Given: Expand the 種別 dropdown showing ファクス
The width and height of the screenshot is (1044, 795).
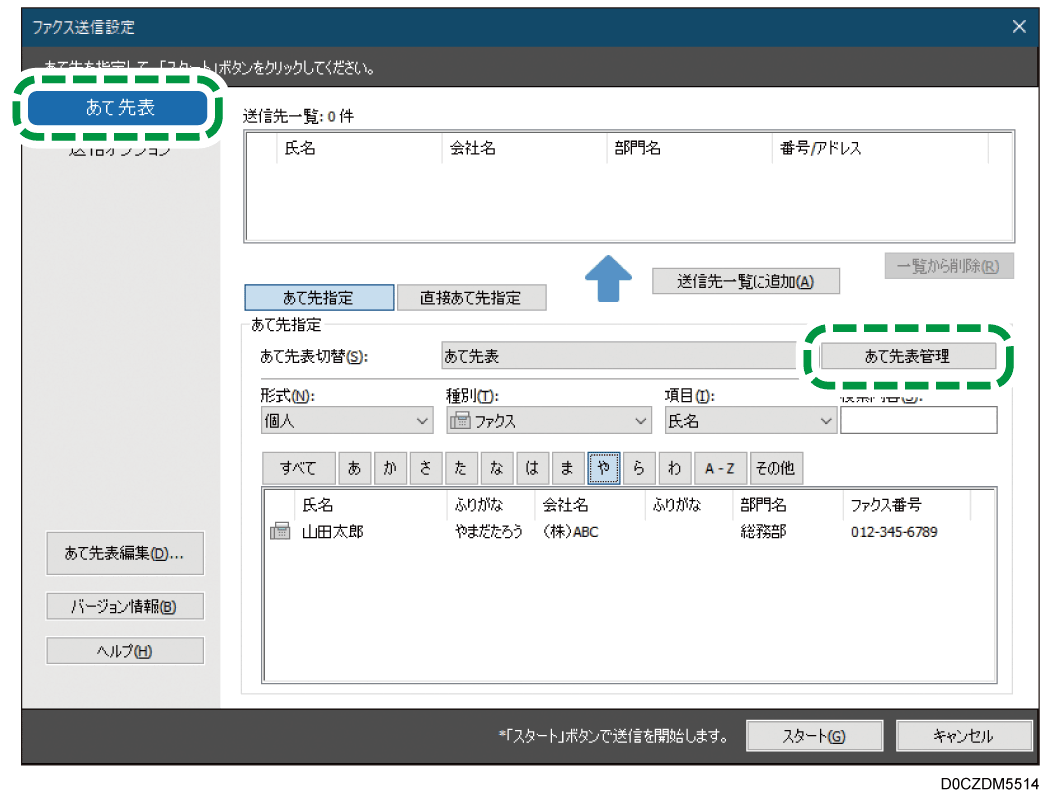Looking at the screenshot, I should [x=548, y=421].
